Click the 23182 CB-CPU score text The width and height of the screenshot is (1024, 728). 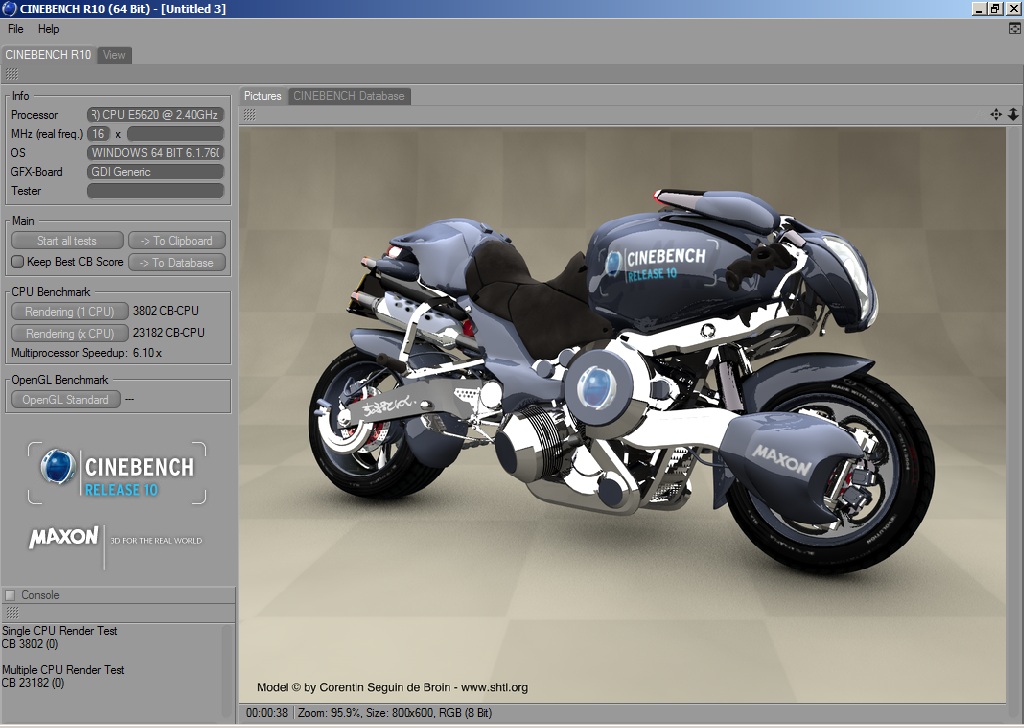[168, 333]
